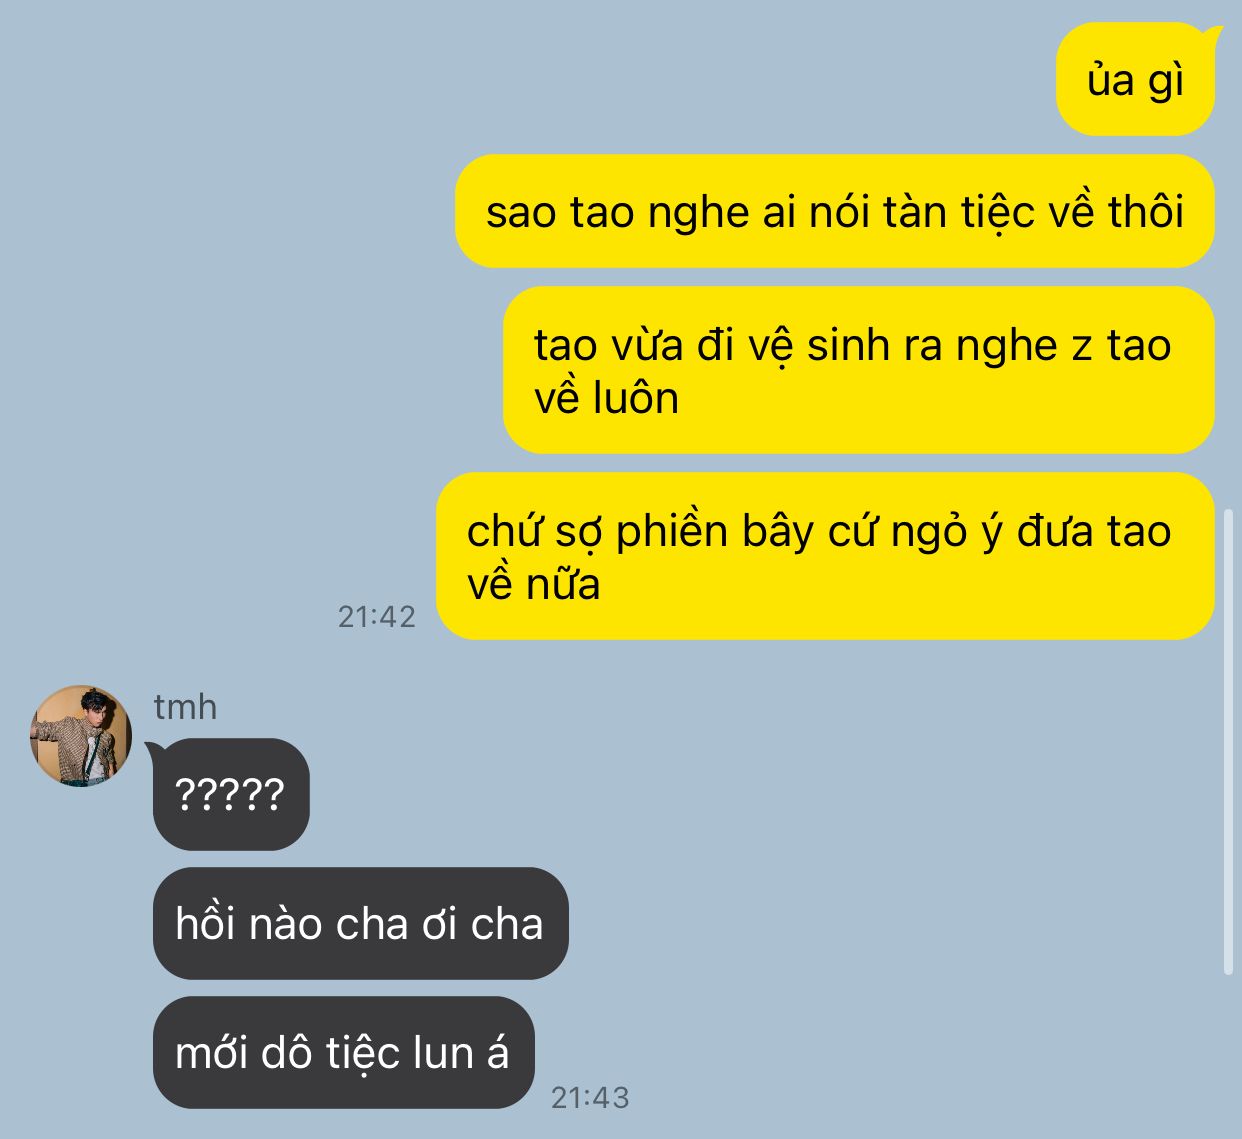Tap the "hồi nào cha ơi cha" message
This screenshot has height=1139, width=1242.
coord(360,924)
